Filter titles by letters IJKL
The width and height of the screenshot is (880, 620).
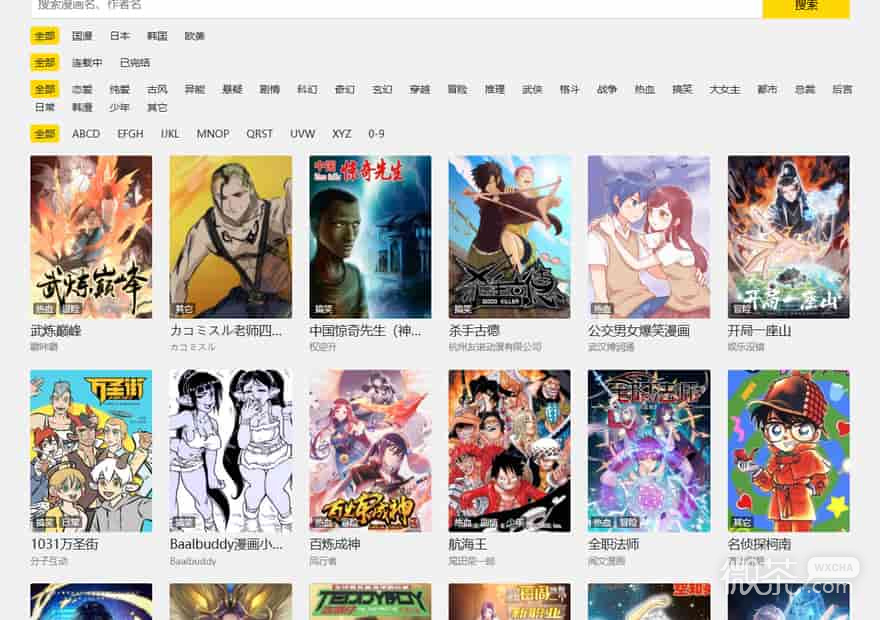[170, 134]
